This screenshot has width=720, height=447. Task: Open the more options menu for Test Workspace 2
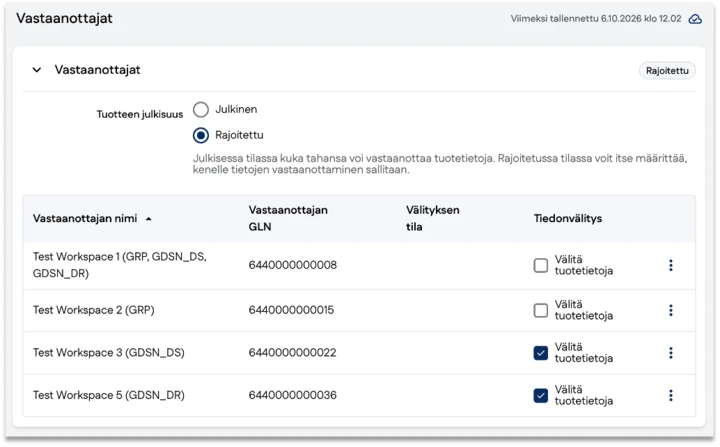(x=671, y=310)
